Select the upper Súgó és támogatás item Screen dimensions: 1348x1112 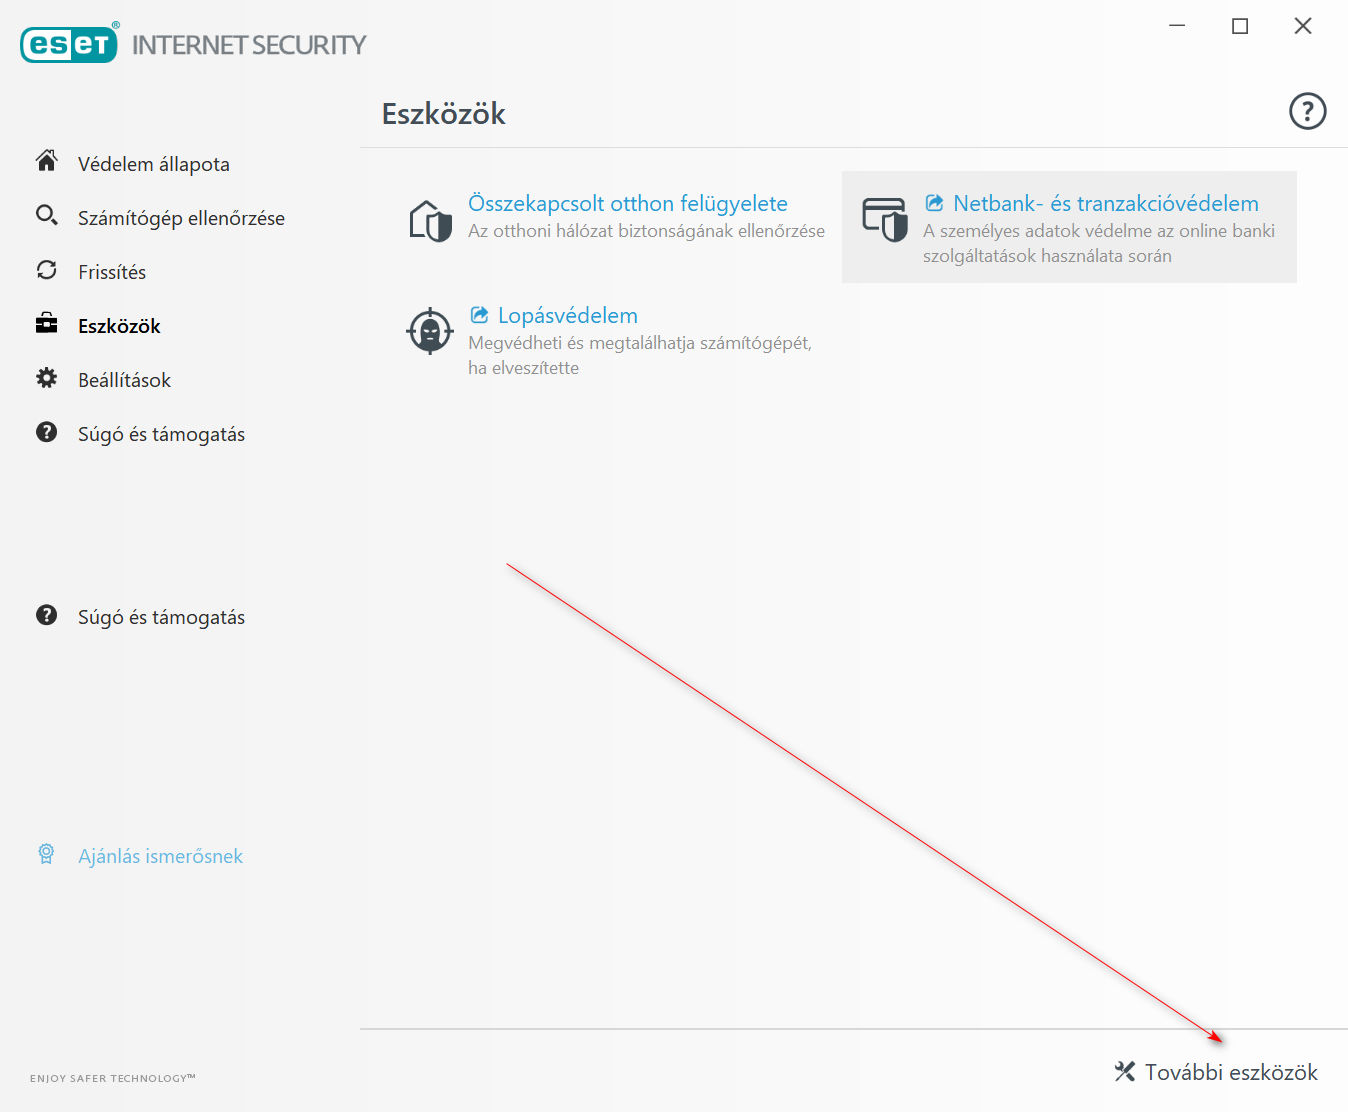pyautogui.click(x=161, y=434)
